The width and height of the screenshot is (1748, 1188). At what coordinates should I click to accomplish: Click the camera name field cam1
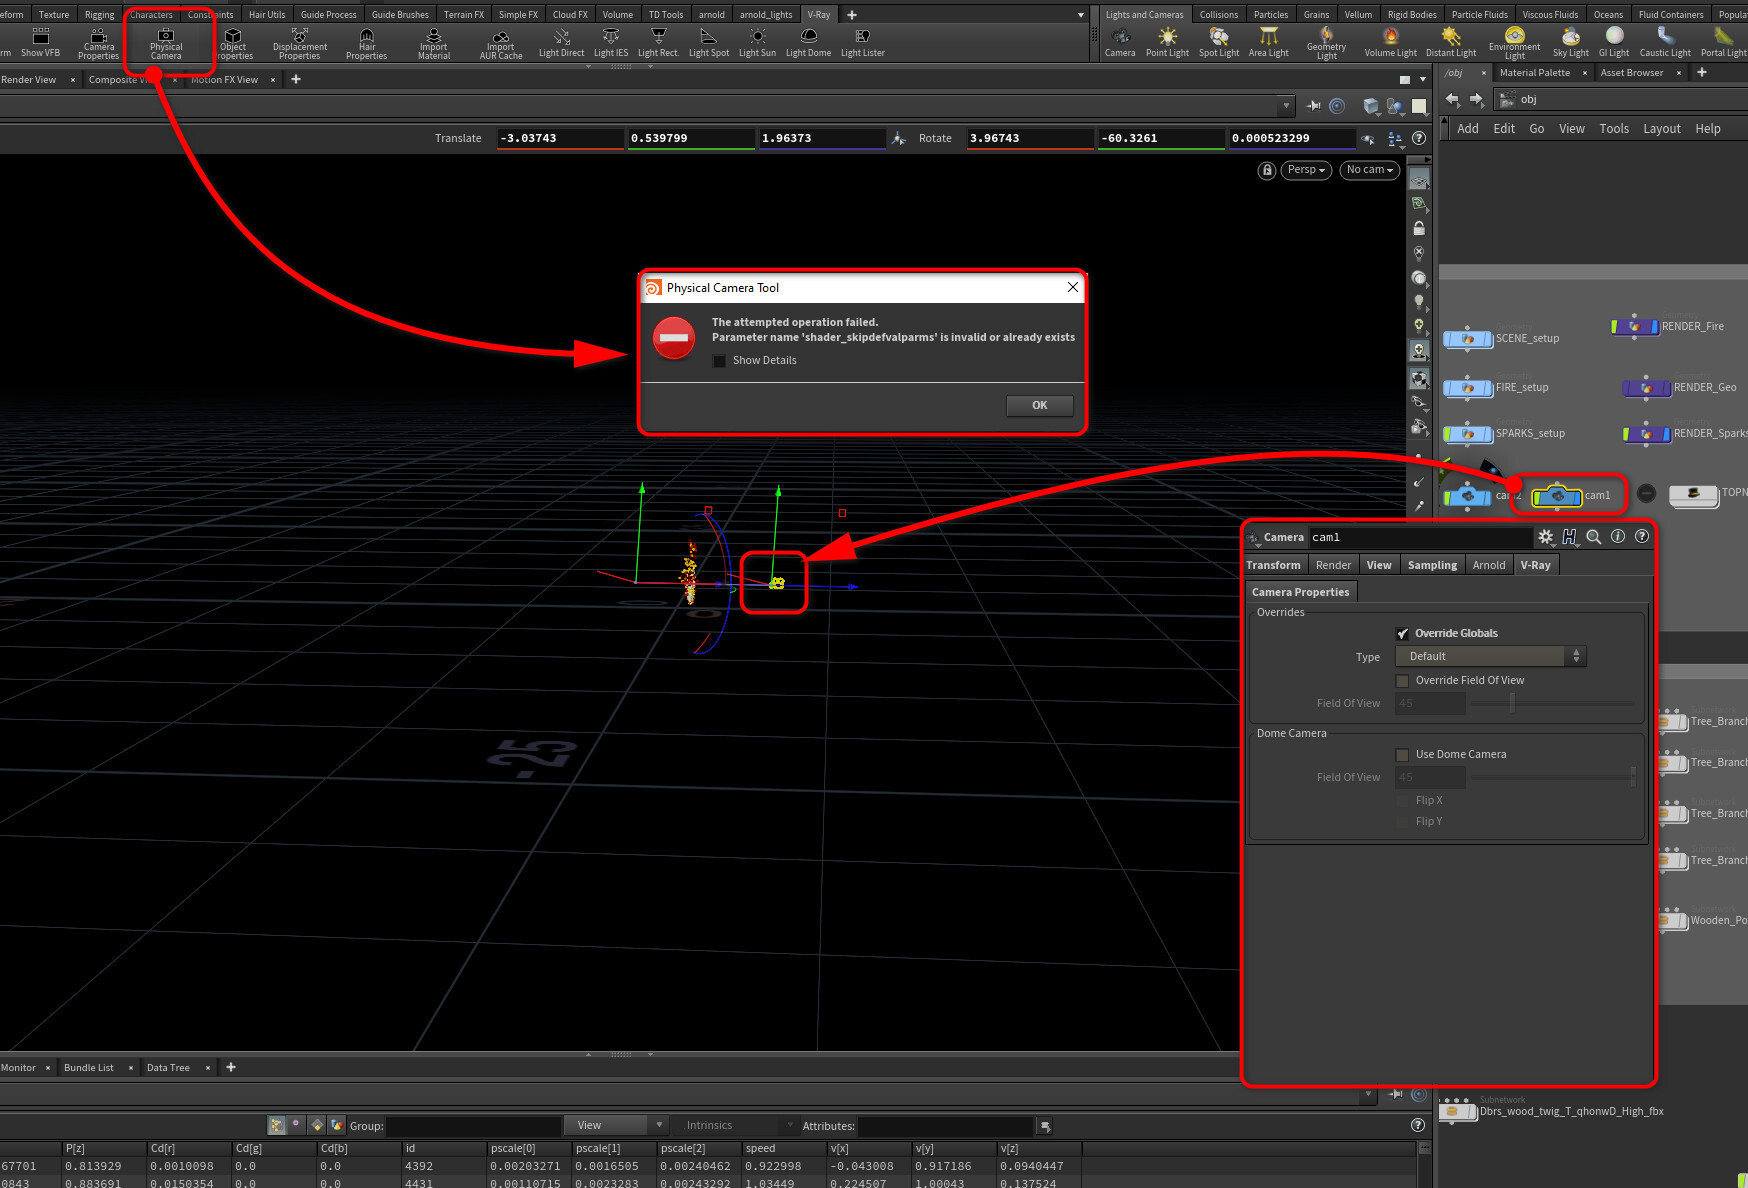[1420, 538]
